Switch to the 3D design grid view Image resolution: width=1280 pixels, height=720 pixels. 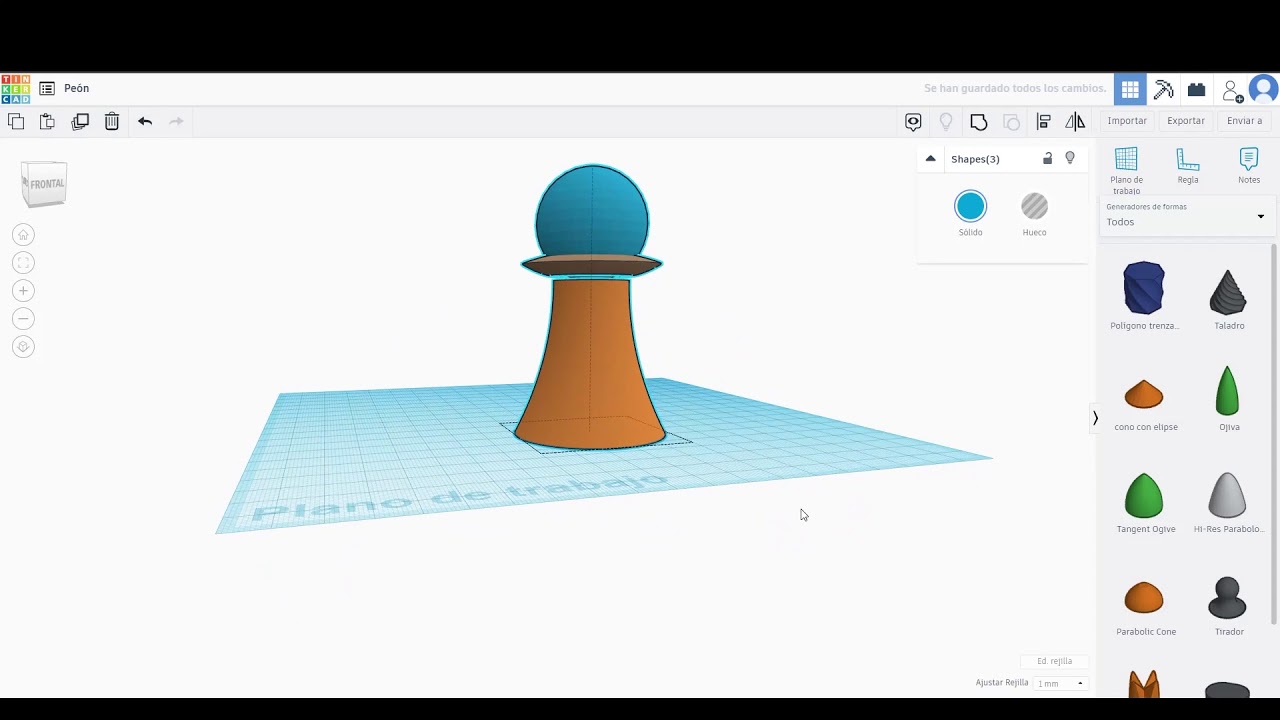(1130, 89)
